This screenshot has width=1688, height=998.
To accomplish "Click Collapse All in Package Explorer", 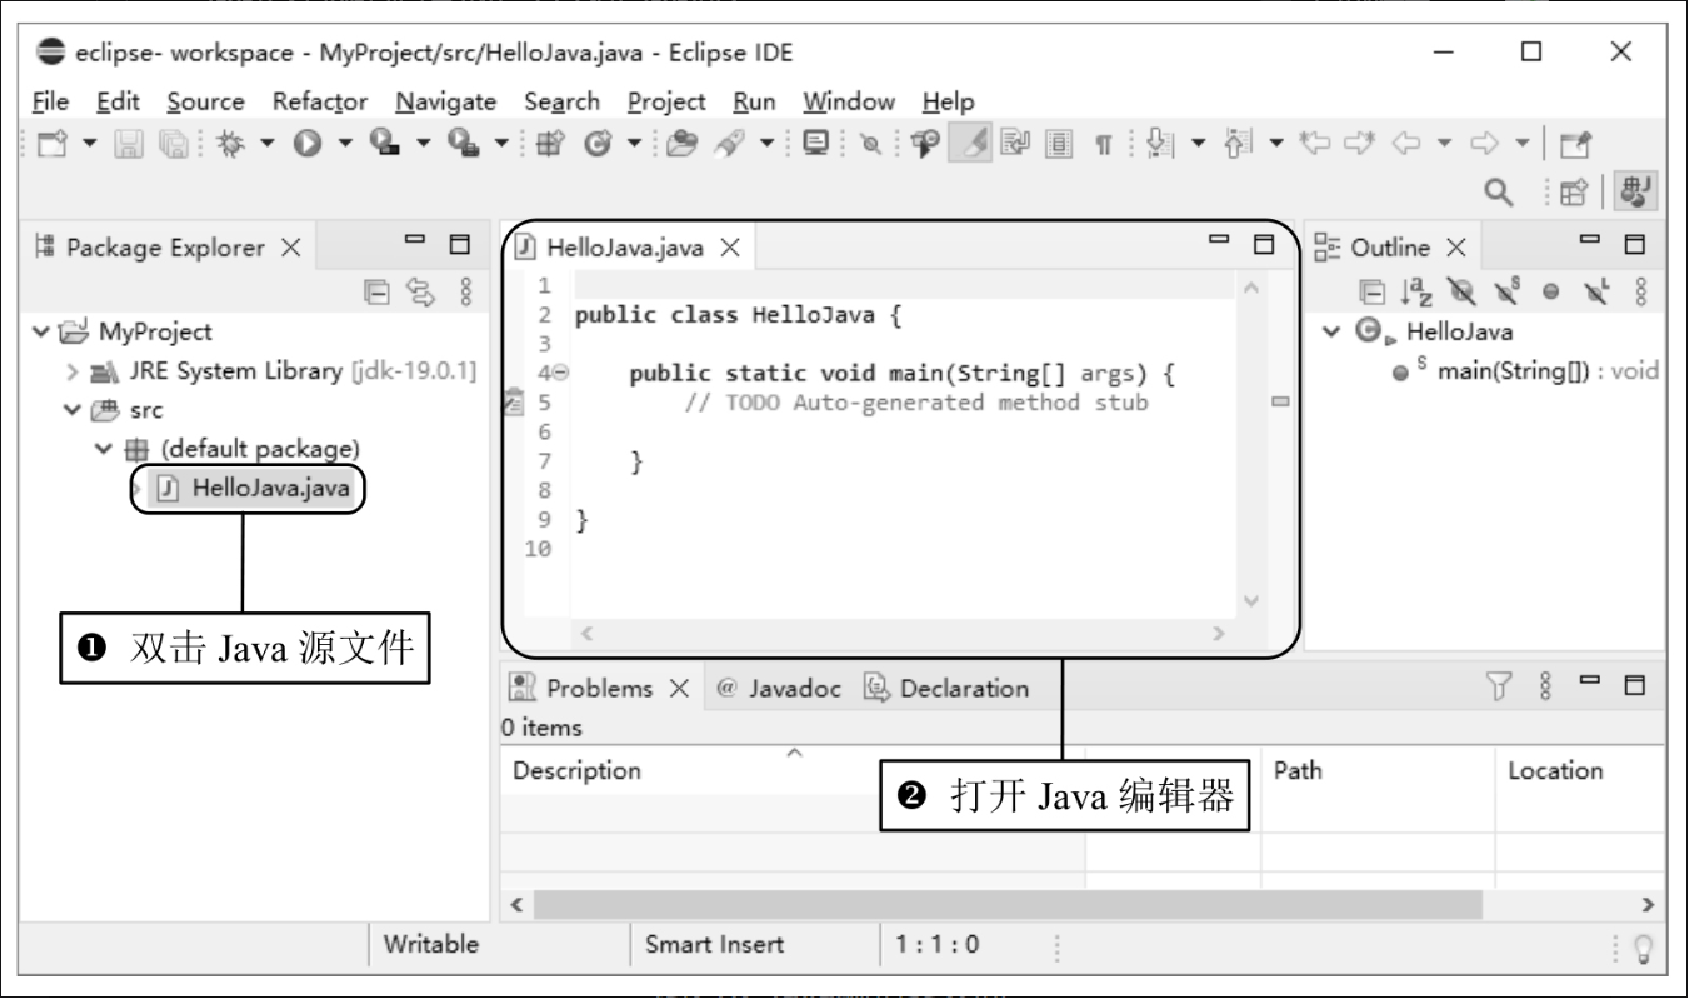I will pyautogui.click(x=377, y=292).
